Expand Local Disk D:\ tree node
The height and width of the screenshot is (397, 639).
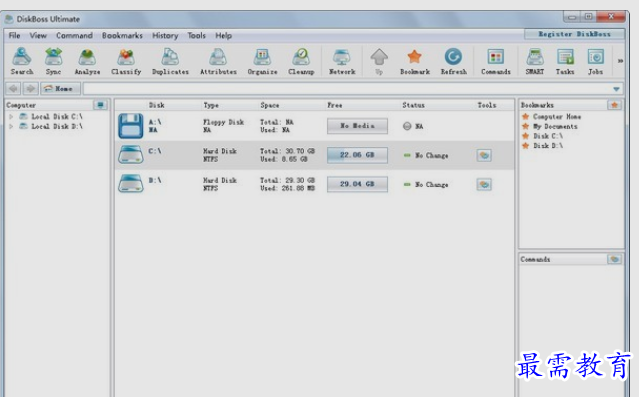pyautogui.click(x=11, y=126)
